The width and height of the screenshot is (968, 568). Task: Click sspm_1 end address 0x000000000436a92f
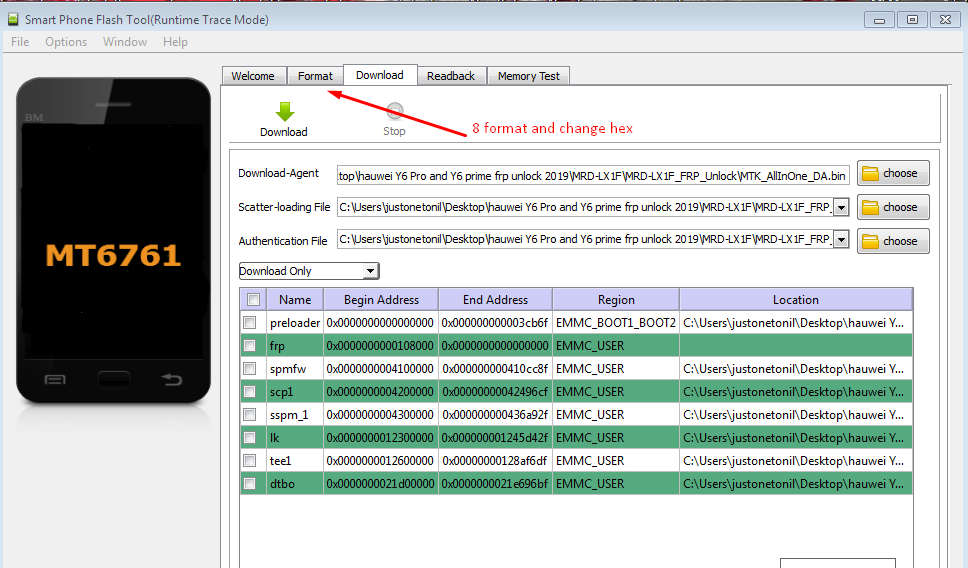tap(495, 415)
